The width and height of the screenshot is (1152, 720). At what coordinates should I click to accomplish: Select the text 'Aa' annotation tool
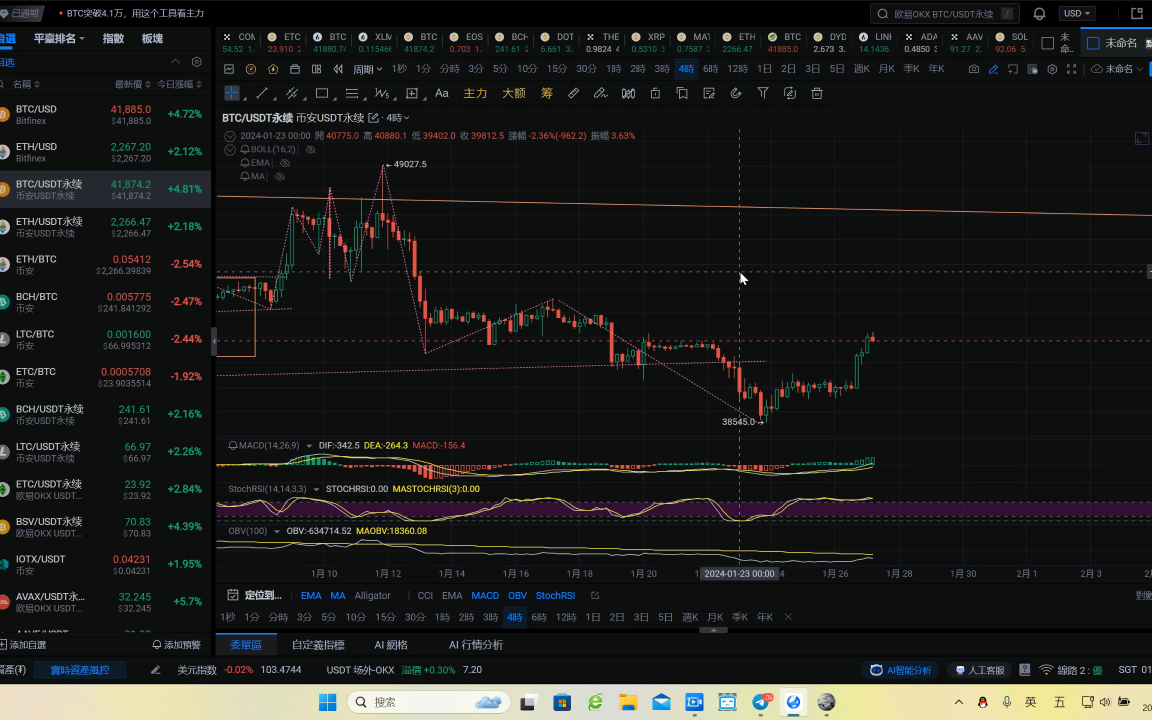(442, 93)
